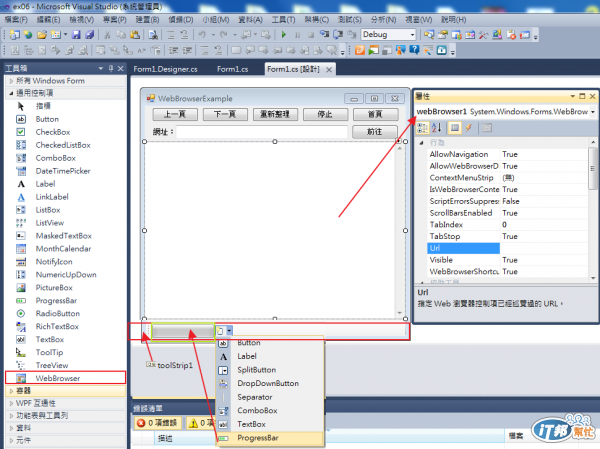Switch to the Form1.Designer.cs tab
600x449 pixels.
pos(165,69)
